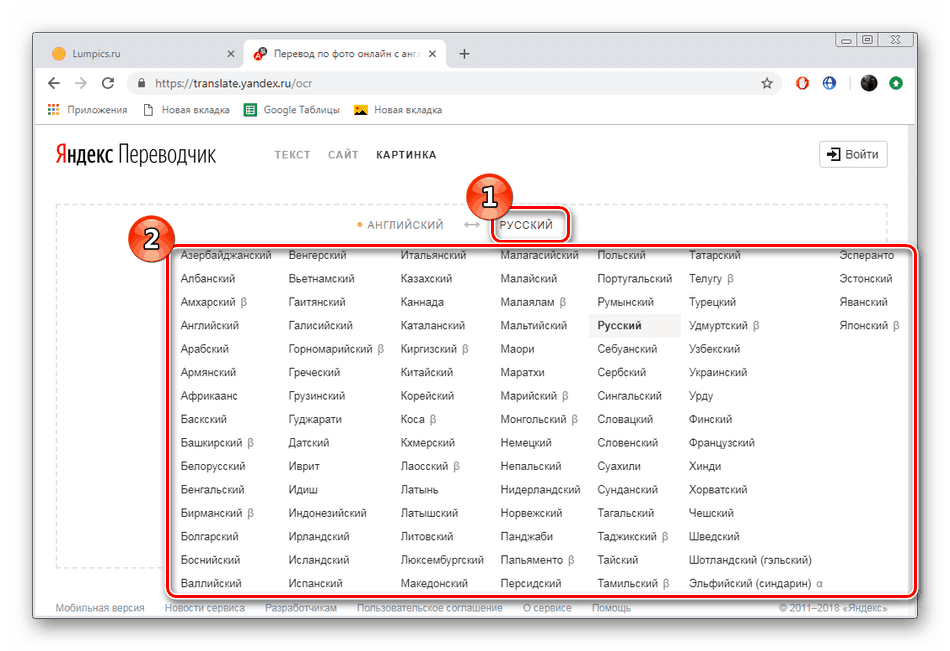This screenshot has width=950, height=651.
Task: Switch to the САЙТ mode
Action: pyautogui.click(x=344, y=155)
